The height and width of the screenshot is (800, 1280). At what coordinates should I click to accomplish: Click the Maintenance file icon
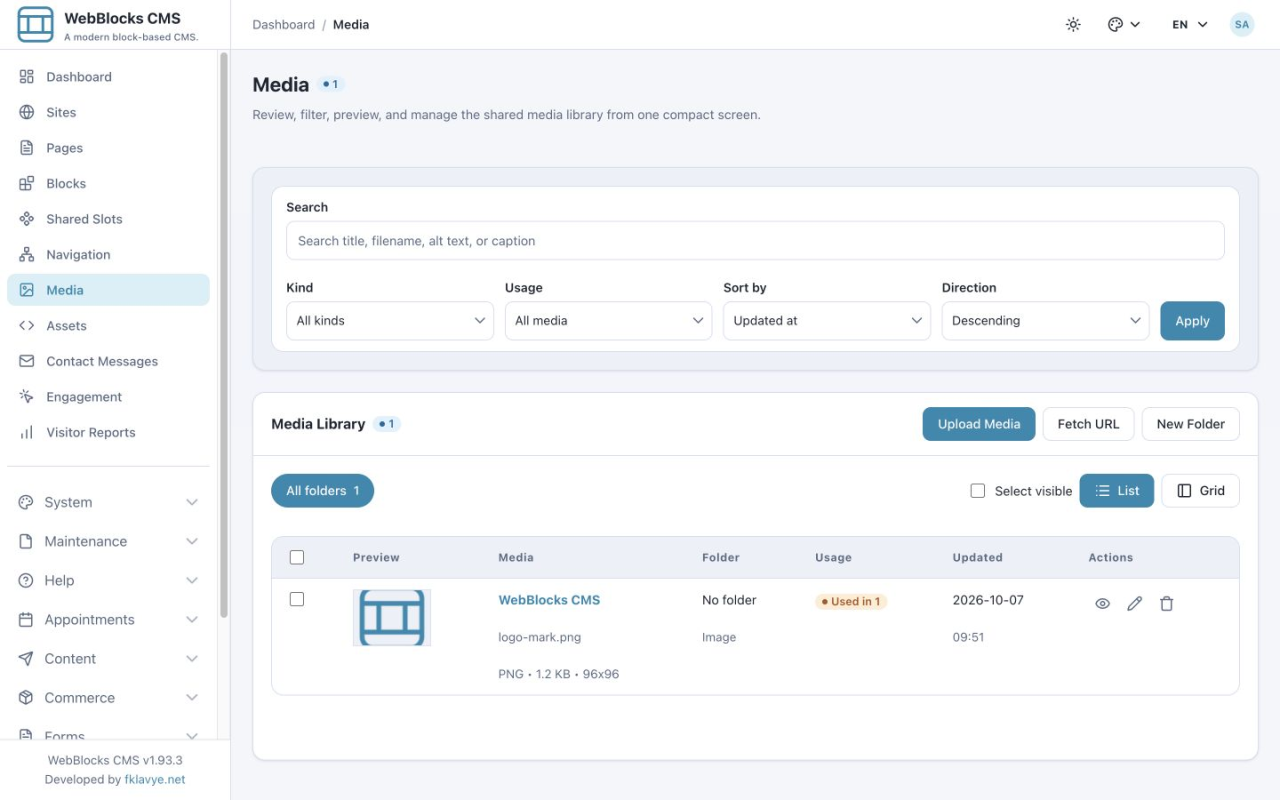pyautogui.click(x=26, y=541)
